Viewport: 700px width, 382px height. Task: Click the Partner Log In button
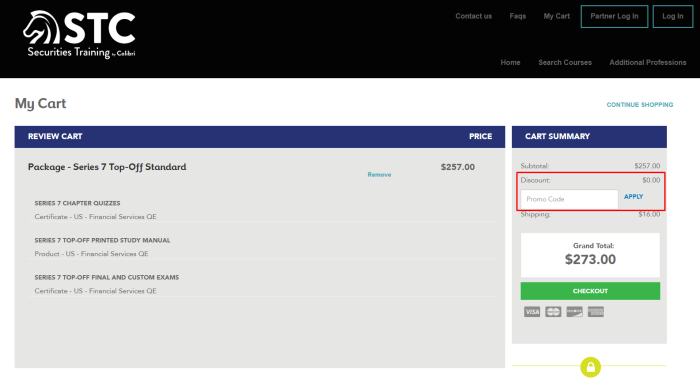614,17
